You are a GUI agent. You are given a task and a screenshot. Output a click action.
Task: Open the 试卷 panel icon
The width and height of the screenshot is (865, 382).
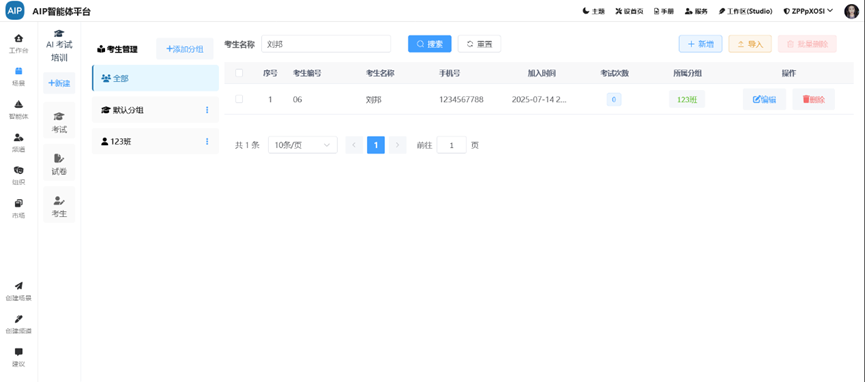pyautogui.click(x=59, y=159)
